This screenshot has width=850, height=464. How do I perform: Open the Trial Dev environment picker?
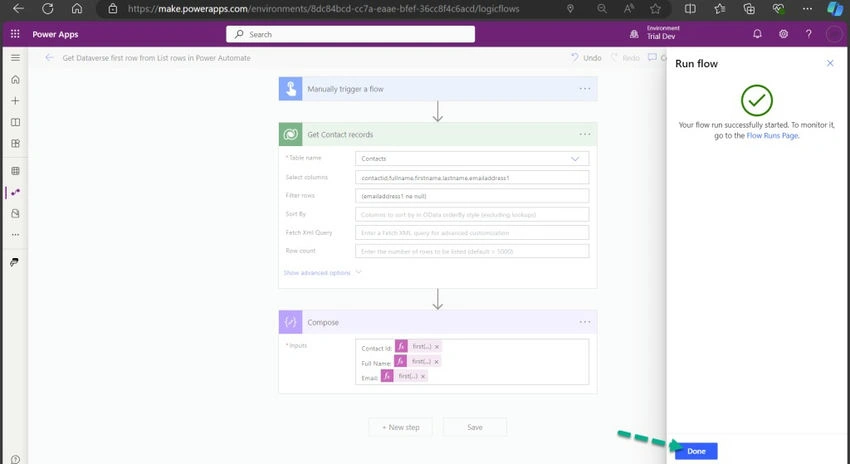pyautogui.click(x=655, y=33)
